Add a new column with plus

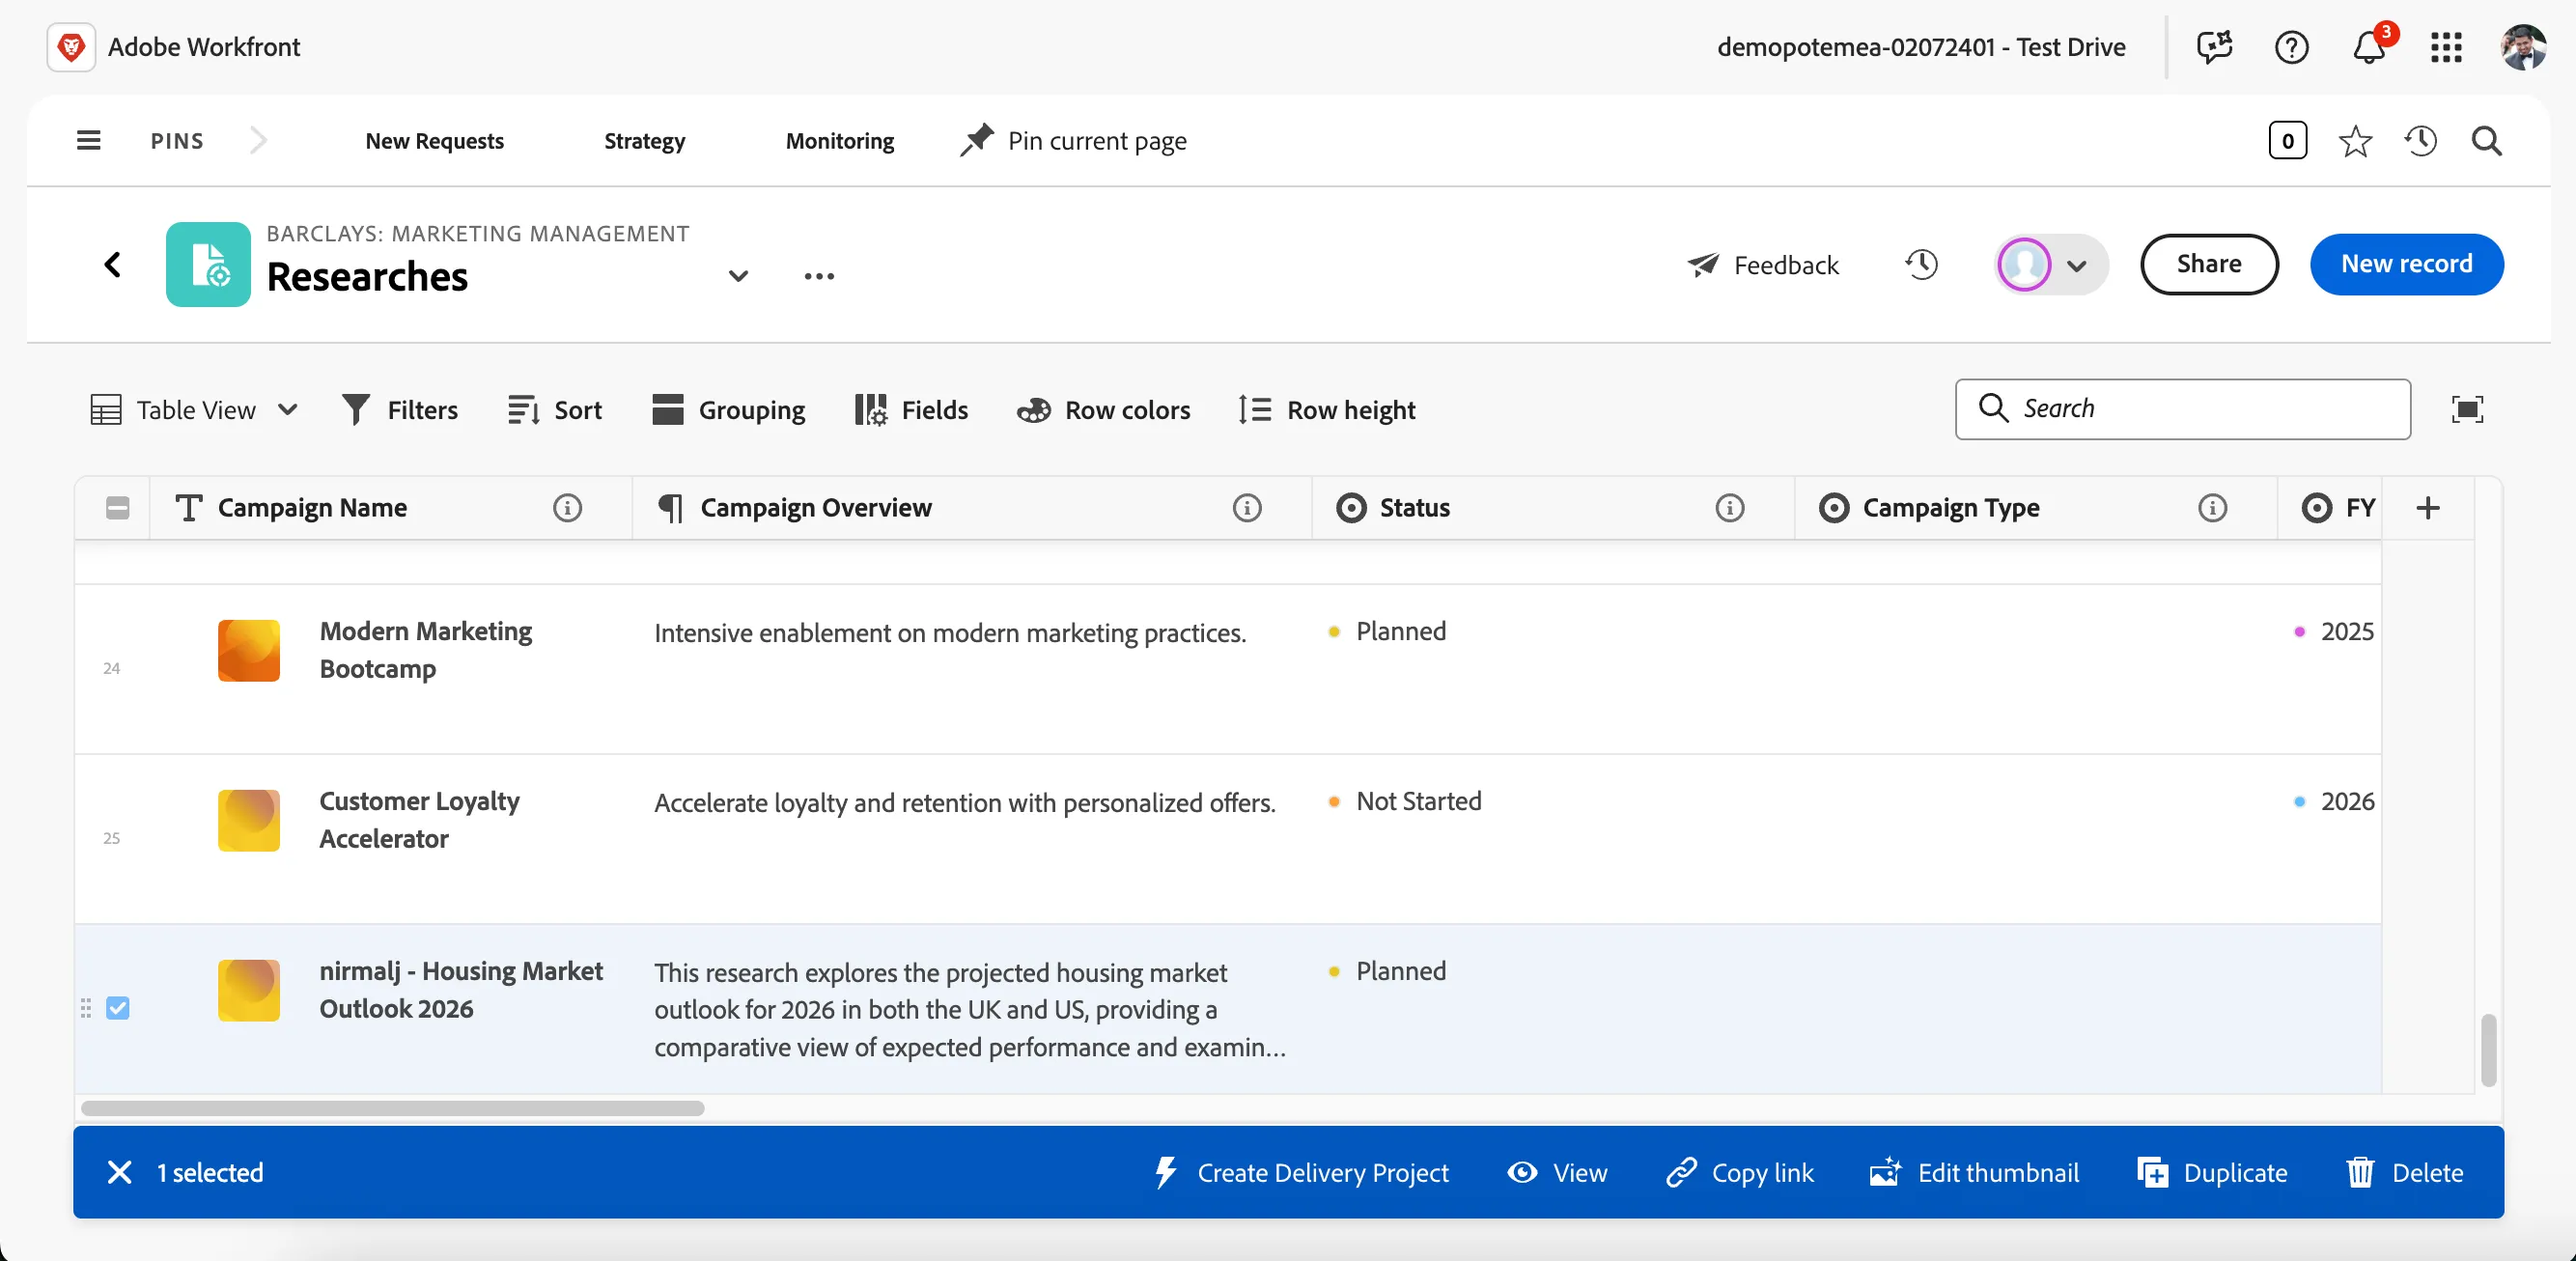coord(2428,508)
